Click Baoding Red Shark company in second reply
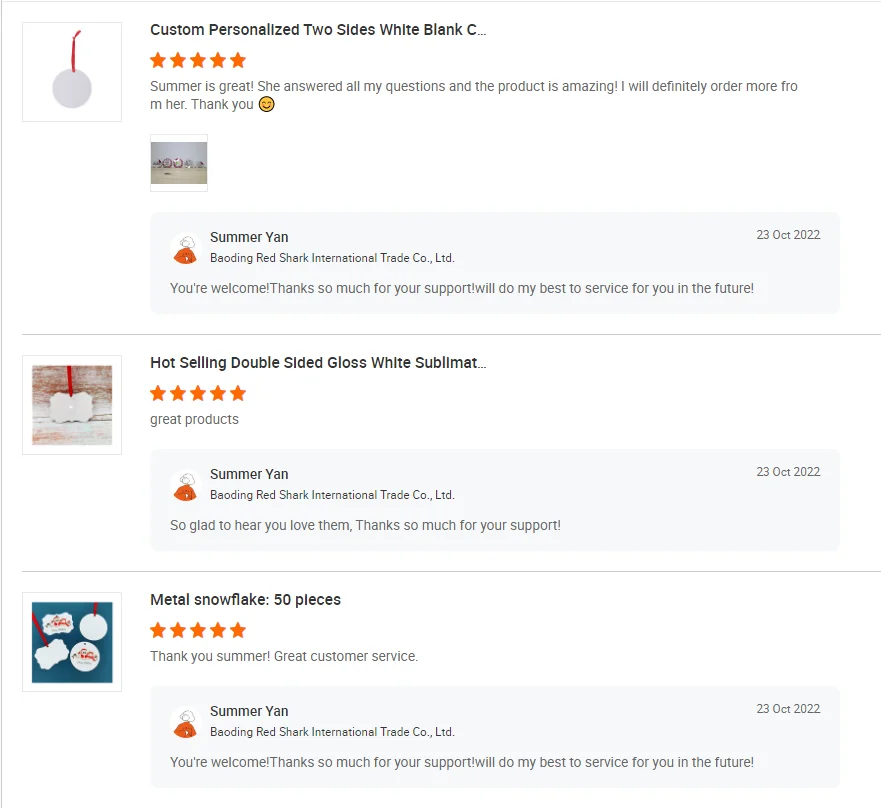This screenshot has width=881, height=808. tap(332, 495)
